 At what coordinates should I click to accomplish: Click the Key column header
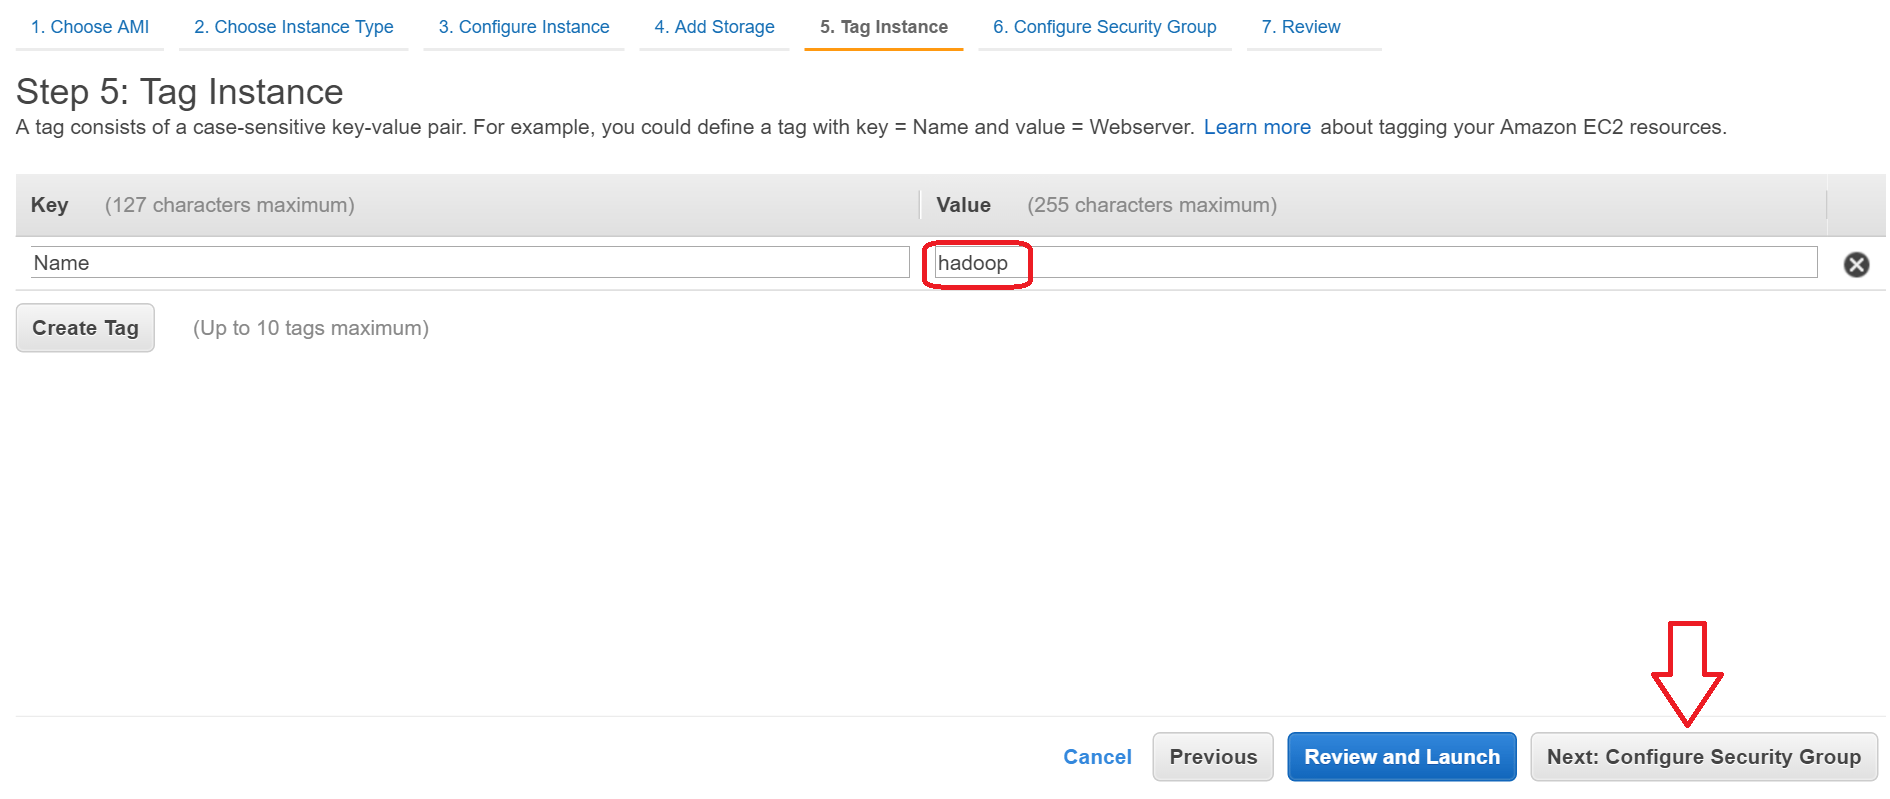tap(49, 205)
